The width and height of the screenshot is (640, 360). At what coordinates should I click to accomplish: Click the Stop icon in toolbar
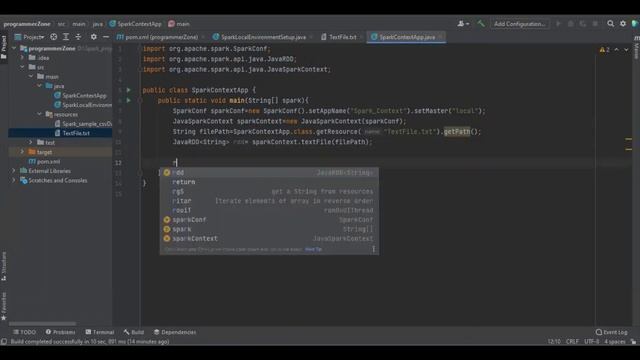click(x=596, y=24)
